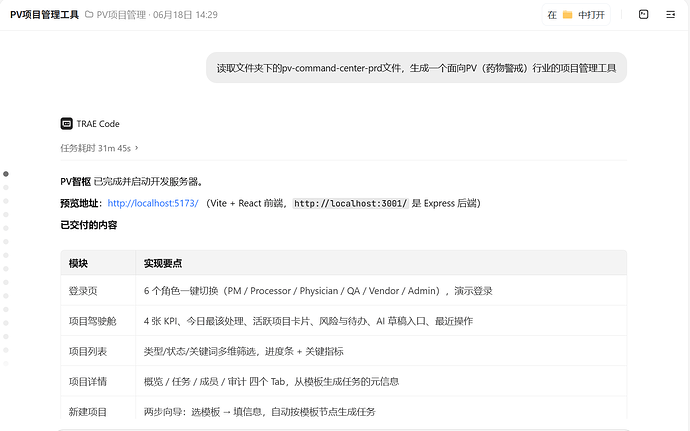The width and height of the screenshot is (690, 431).
Task: Click the http://localhost:3001/ code snippet
Action: 351,203
